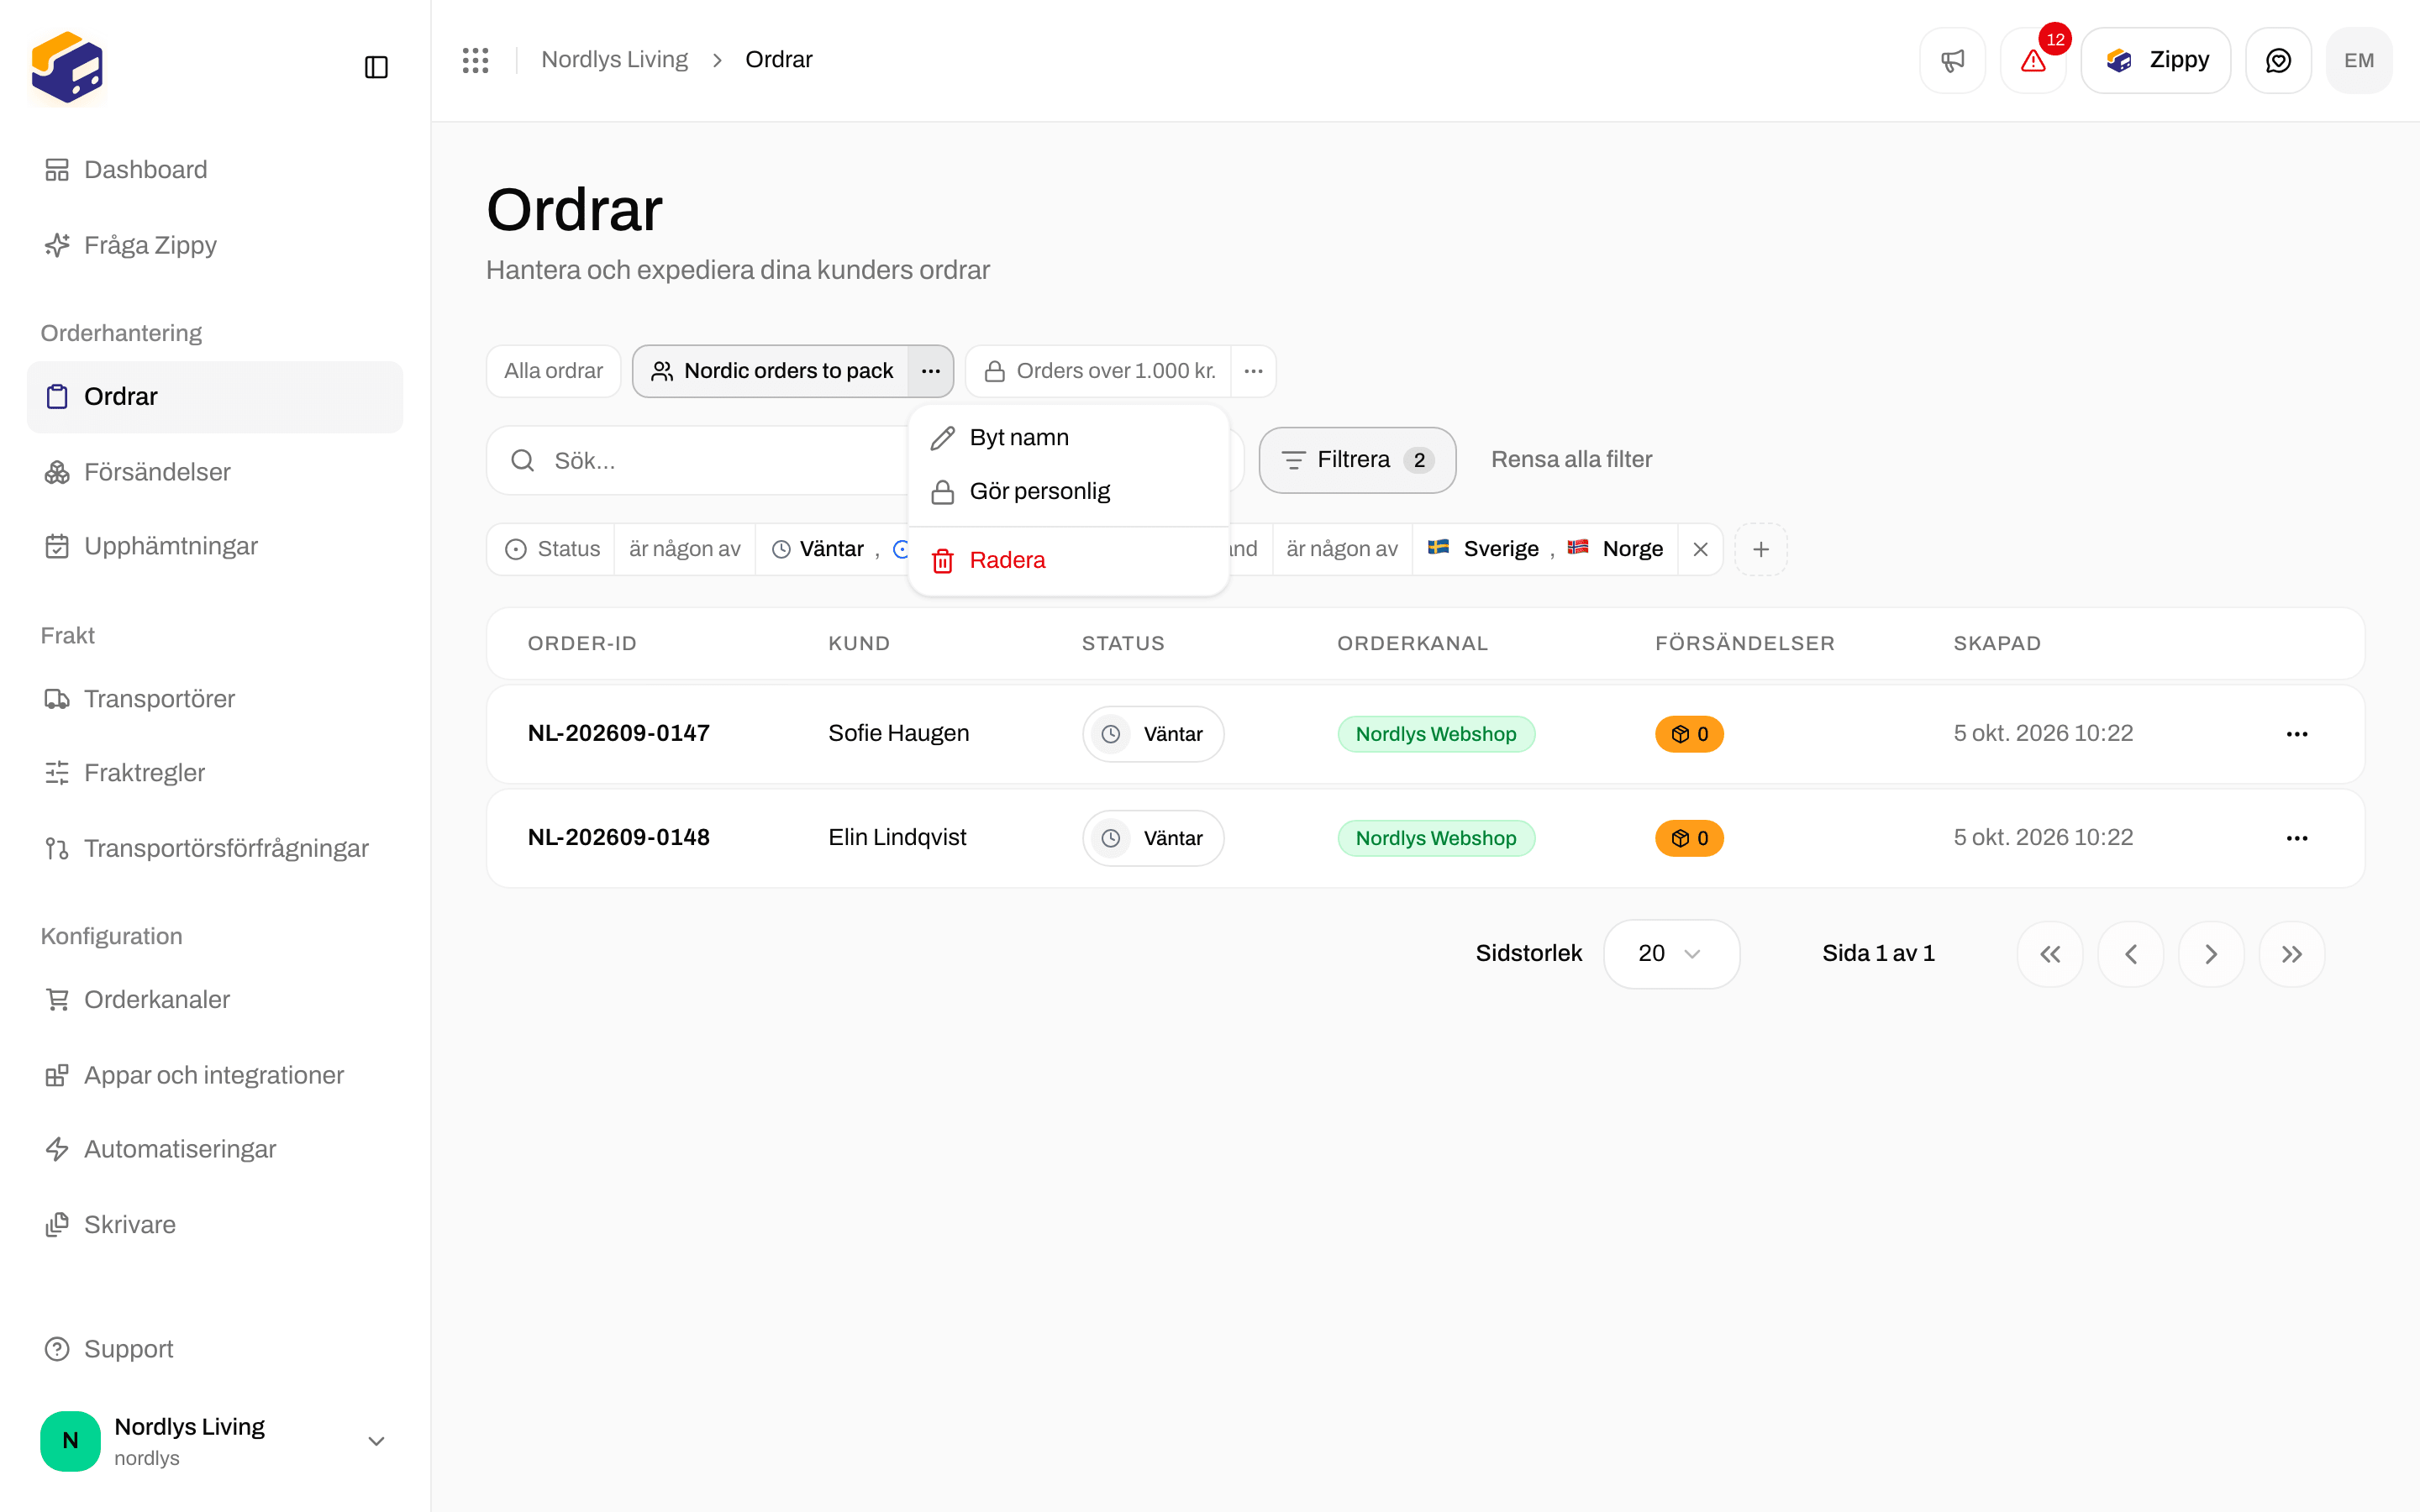Open alerts with 12 badge
This screenshot has height=1512, width=2420.
pyautogui.click(x=2034, y=60)
